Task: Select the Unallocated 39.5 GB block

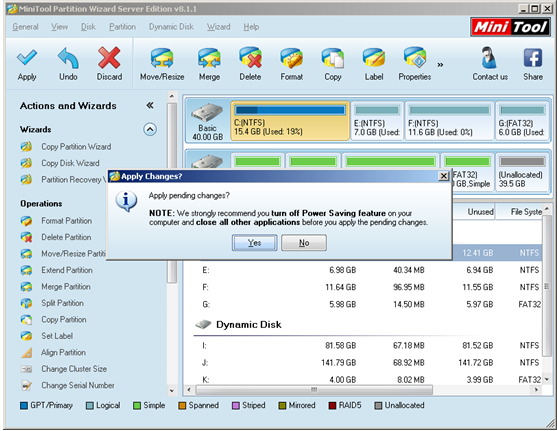Action: pyautogui.click(x=522, y=173)
